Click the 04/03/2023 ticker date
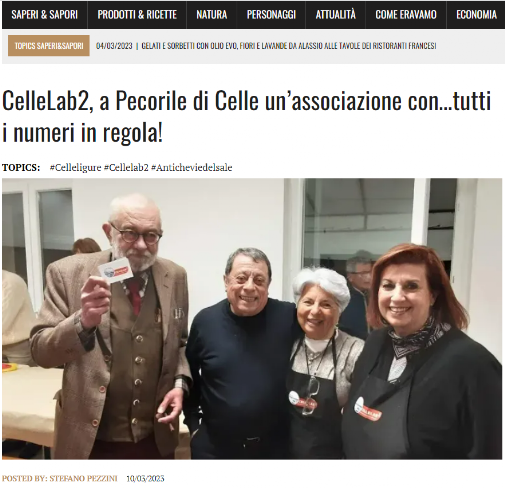Screen dimensions: 505x488 click(x=114, y=46)
